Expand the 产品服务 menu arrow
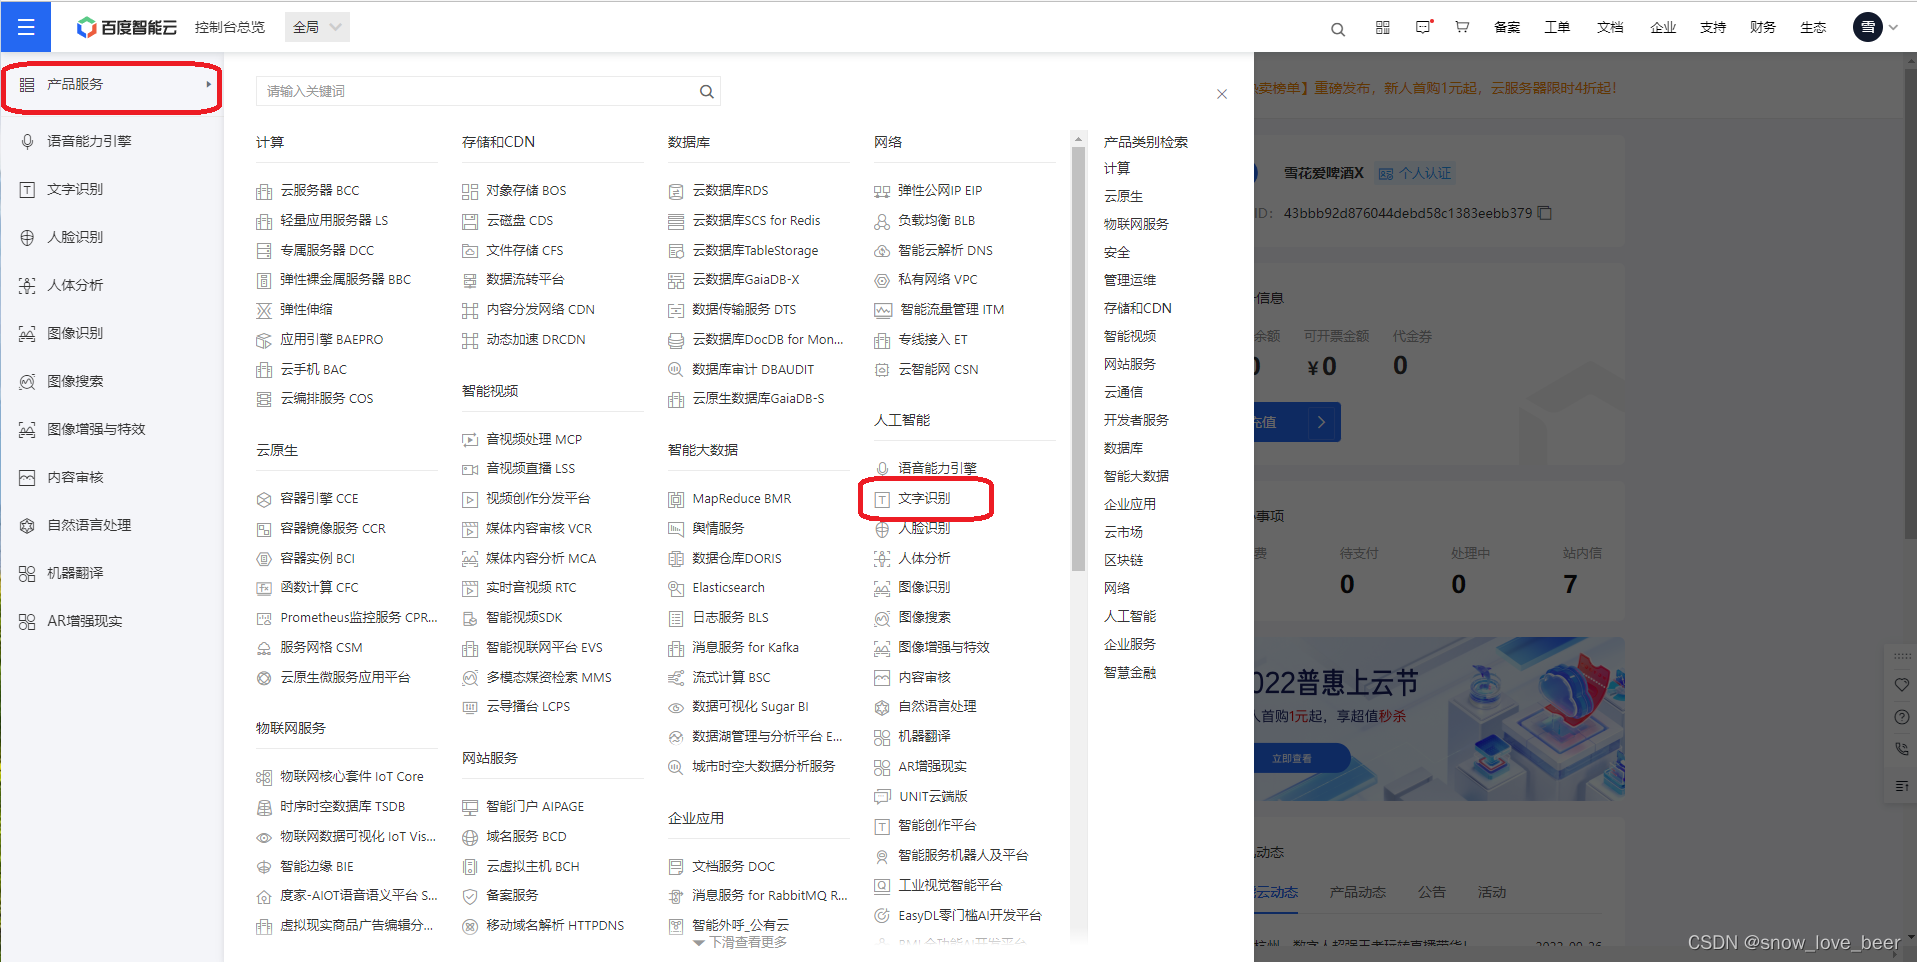 coord(208,84)
